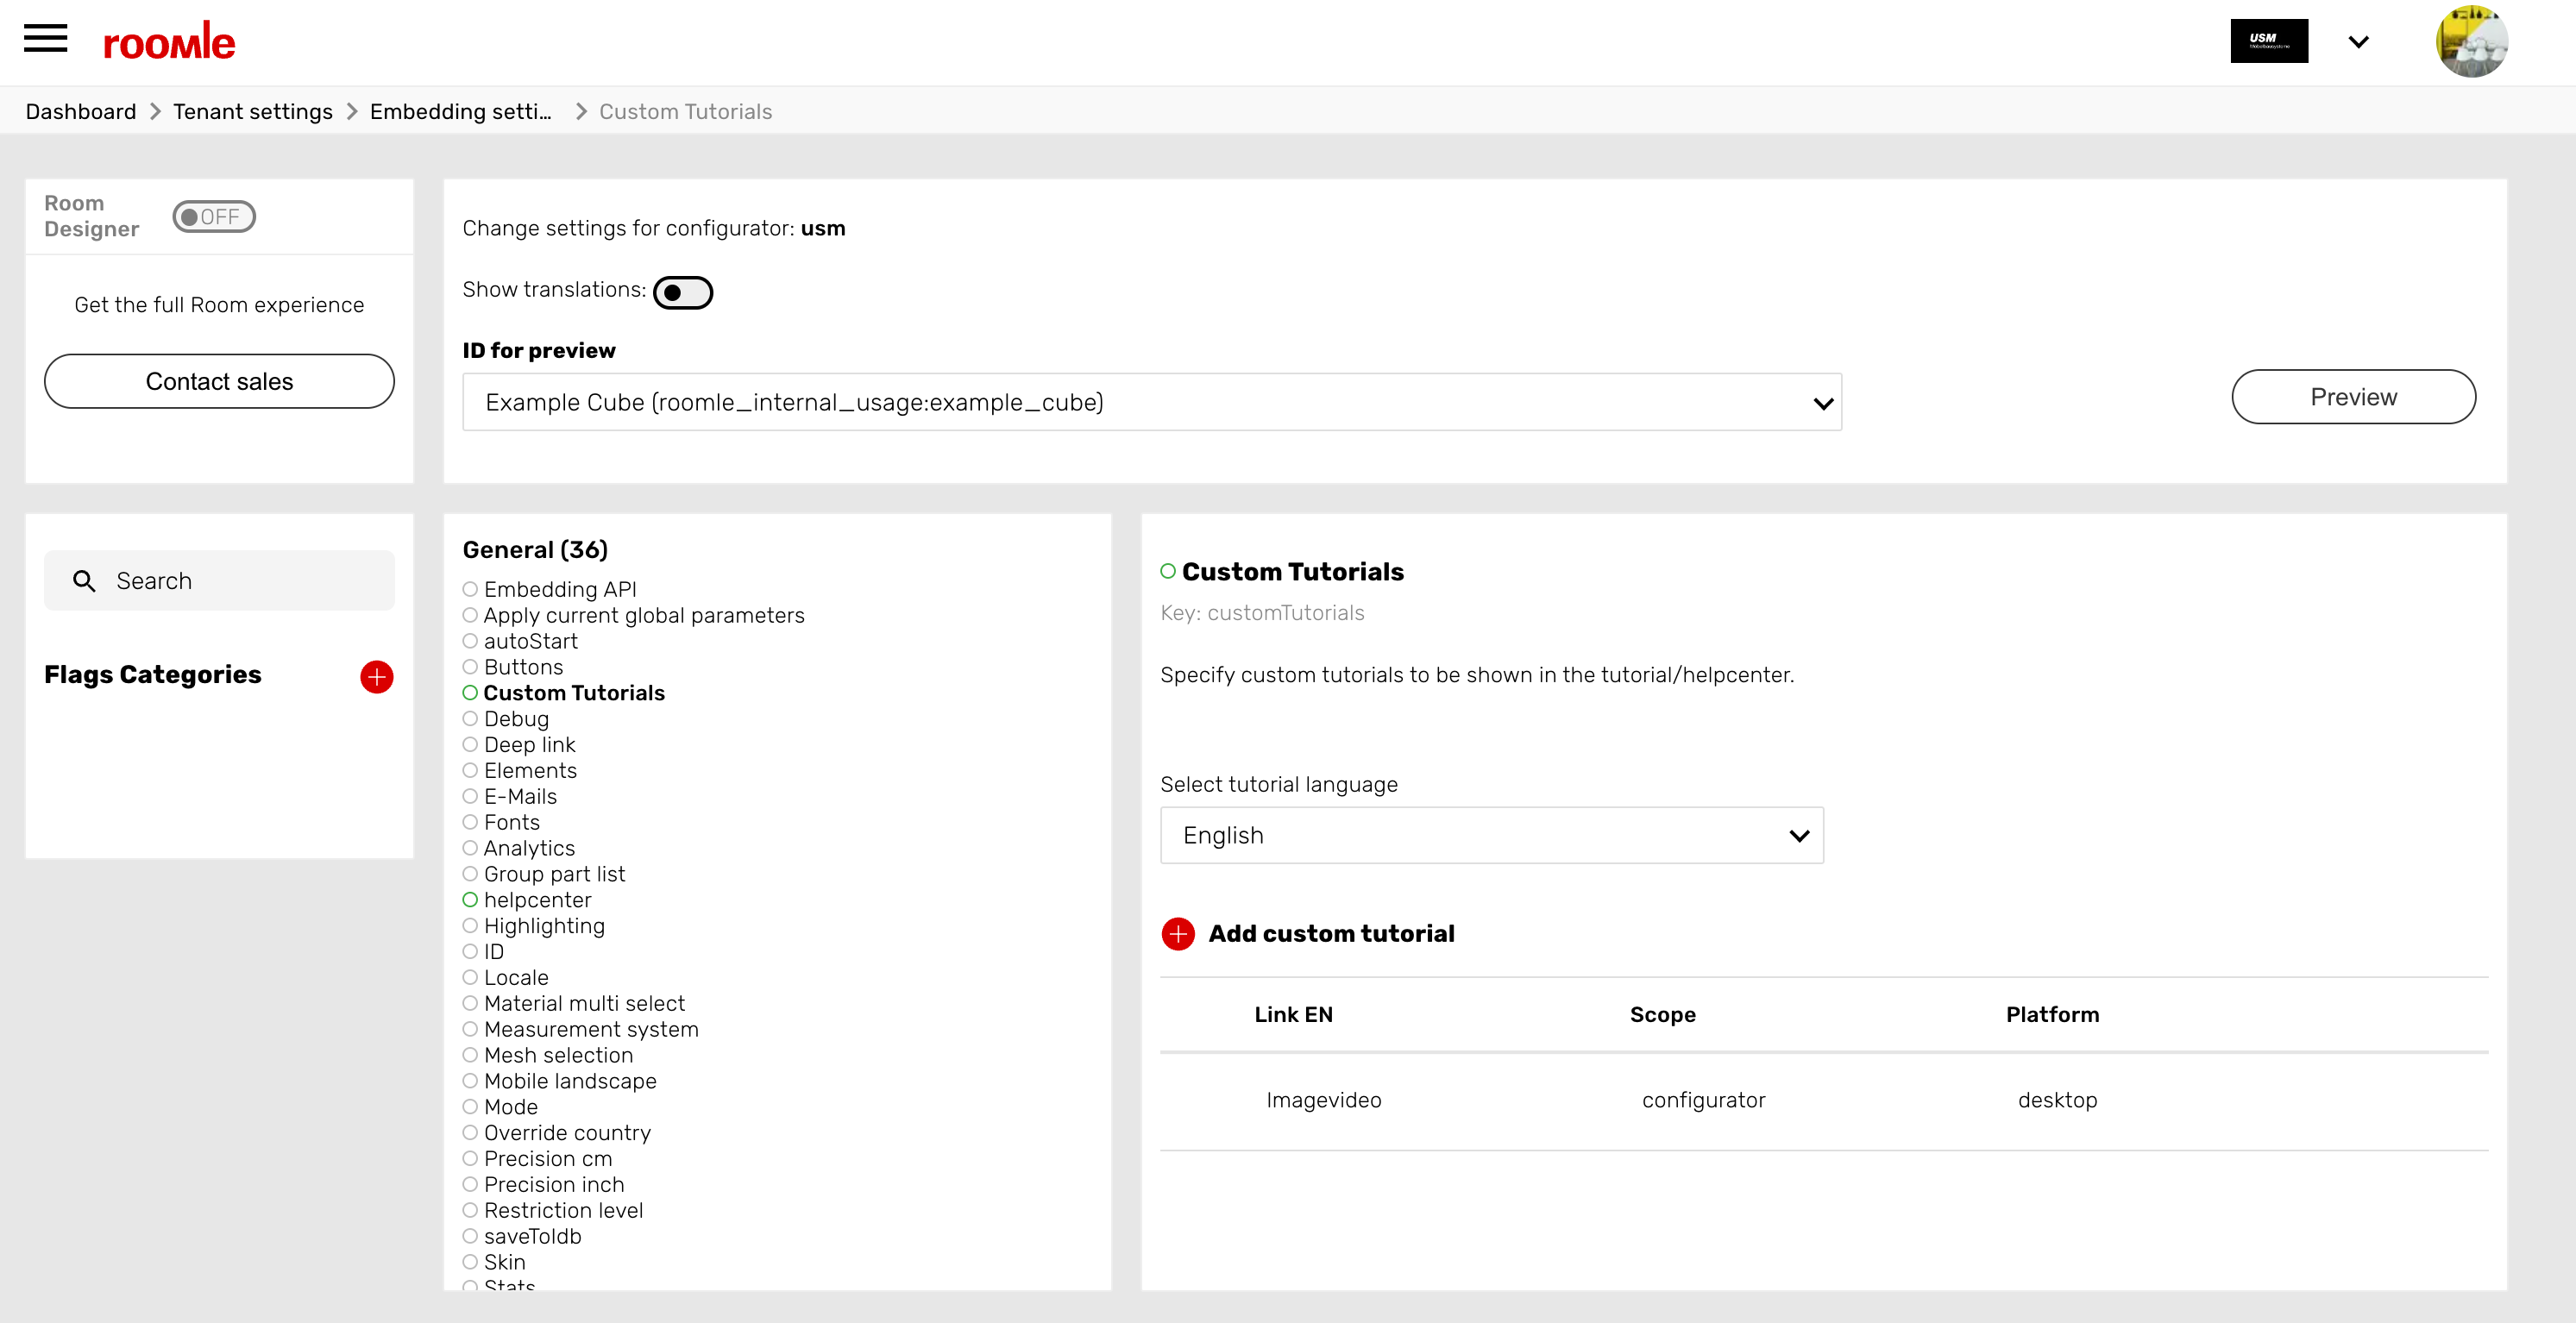Click the USM tenant logo
The height and width of the screenshot is (1323, 2576).
[x=2268, y=41]
